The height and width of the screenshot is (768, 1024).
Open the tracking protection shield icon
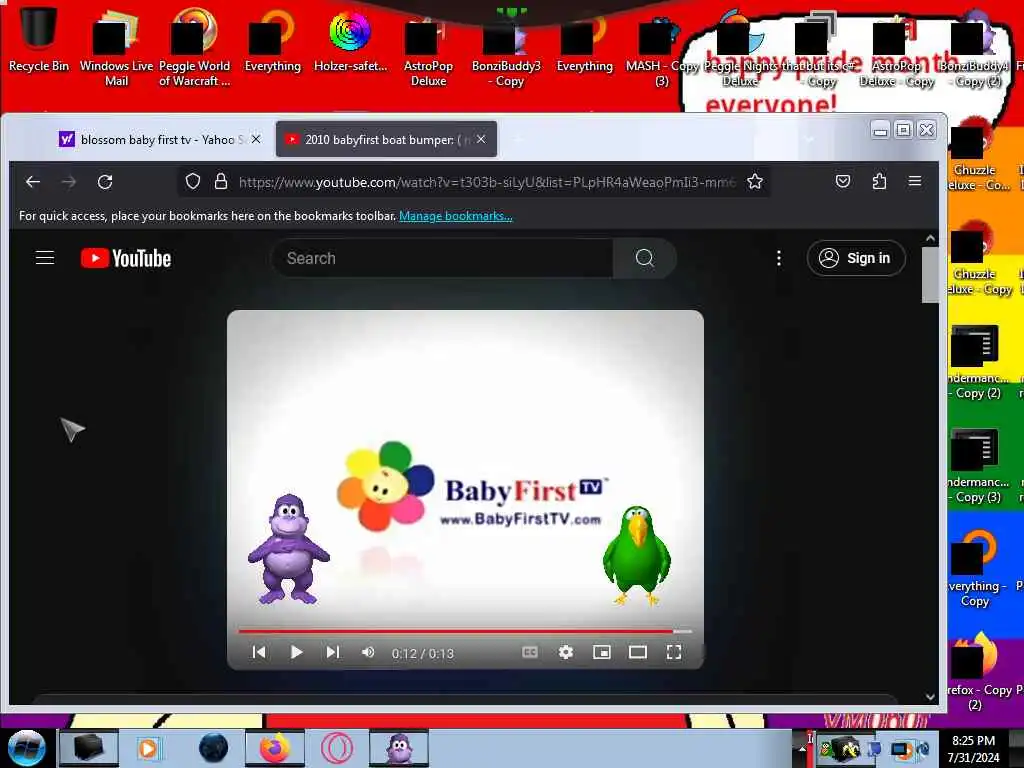pos(193,181)
